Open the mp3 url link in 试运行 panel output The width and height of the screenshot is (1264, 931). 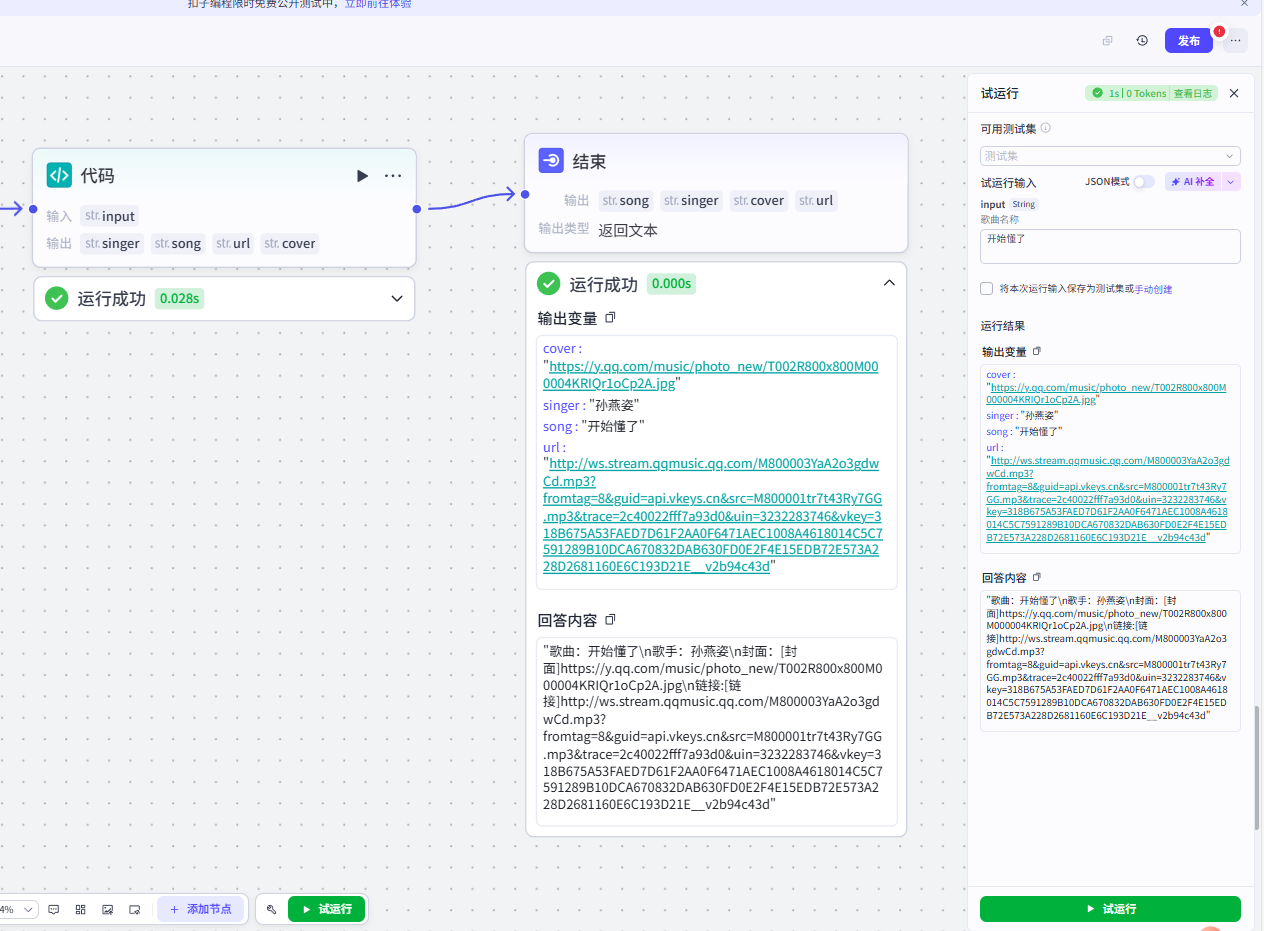coord(1108,499)
